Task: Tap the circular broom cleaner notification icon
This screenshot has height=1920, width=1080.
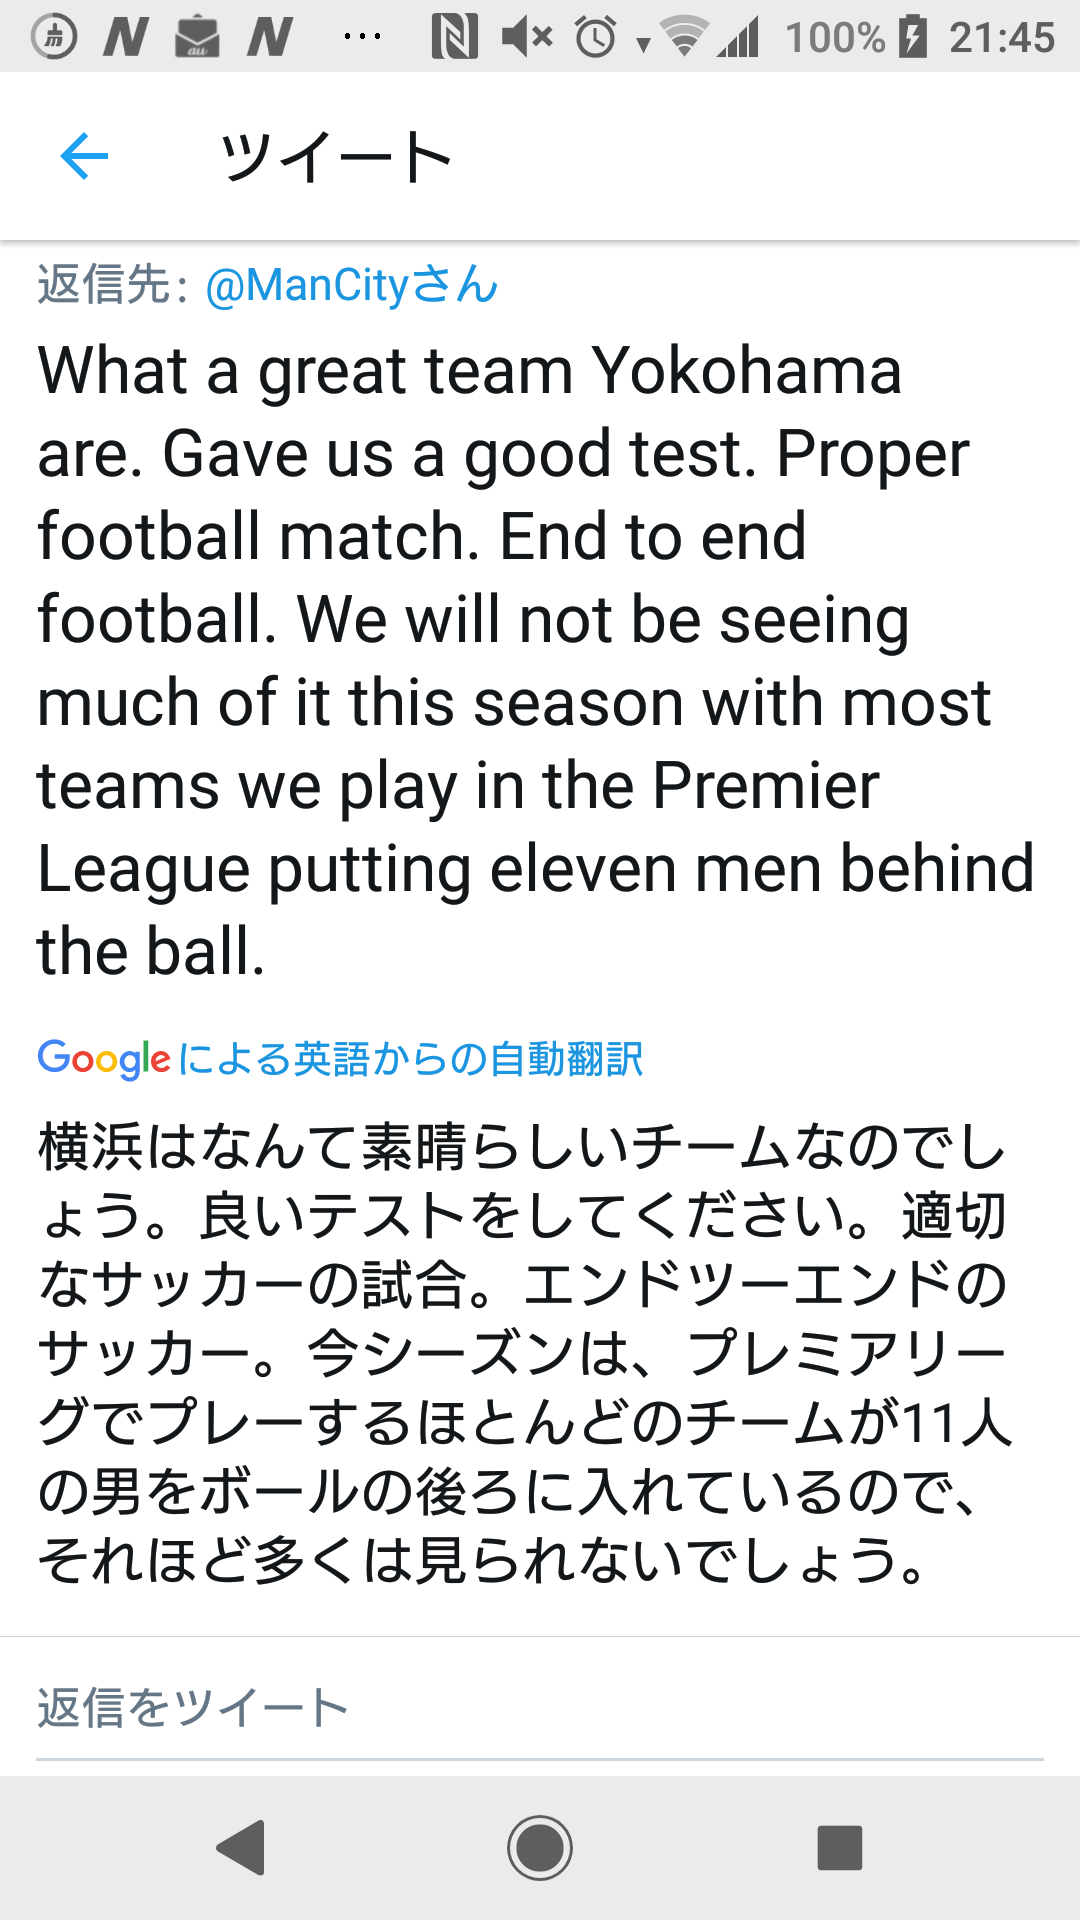Action: pos(54,37)
